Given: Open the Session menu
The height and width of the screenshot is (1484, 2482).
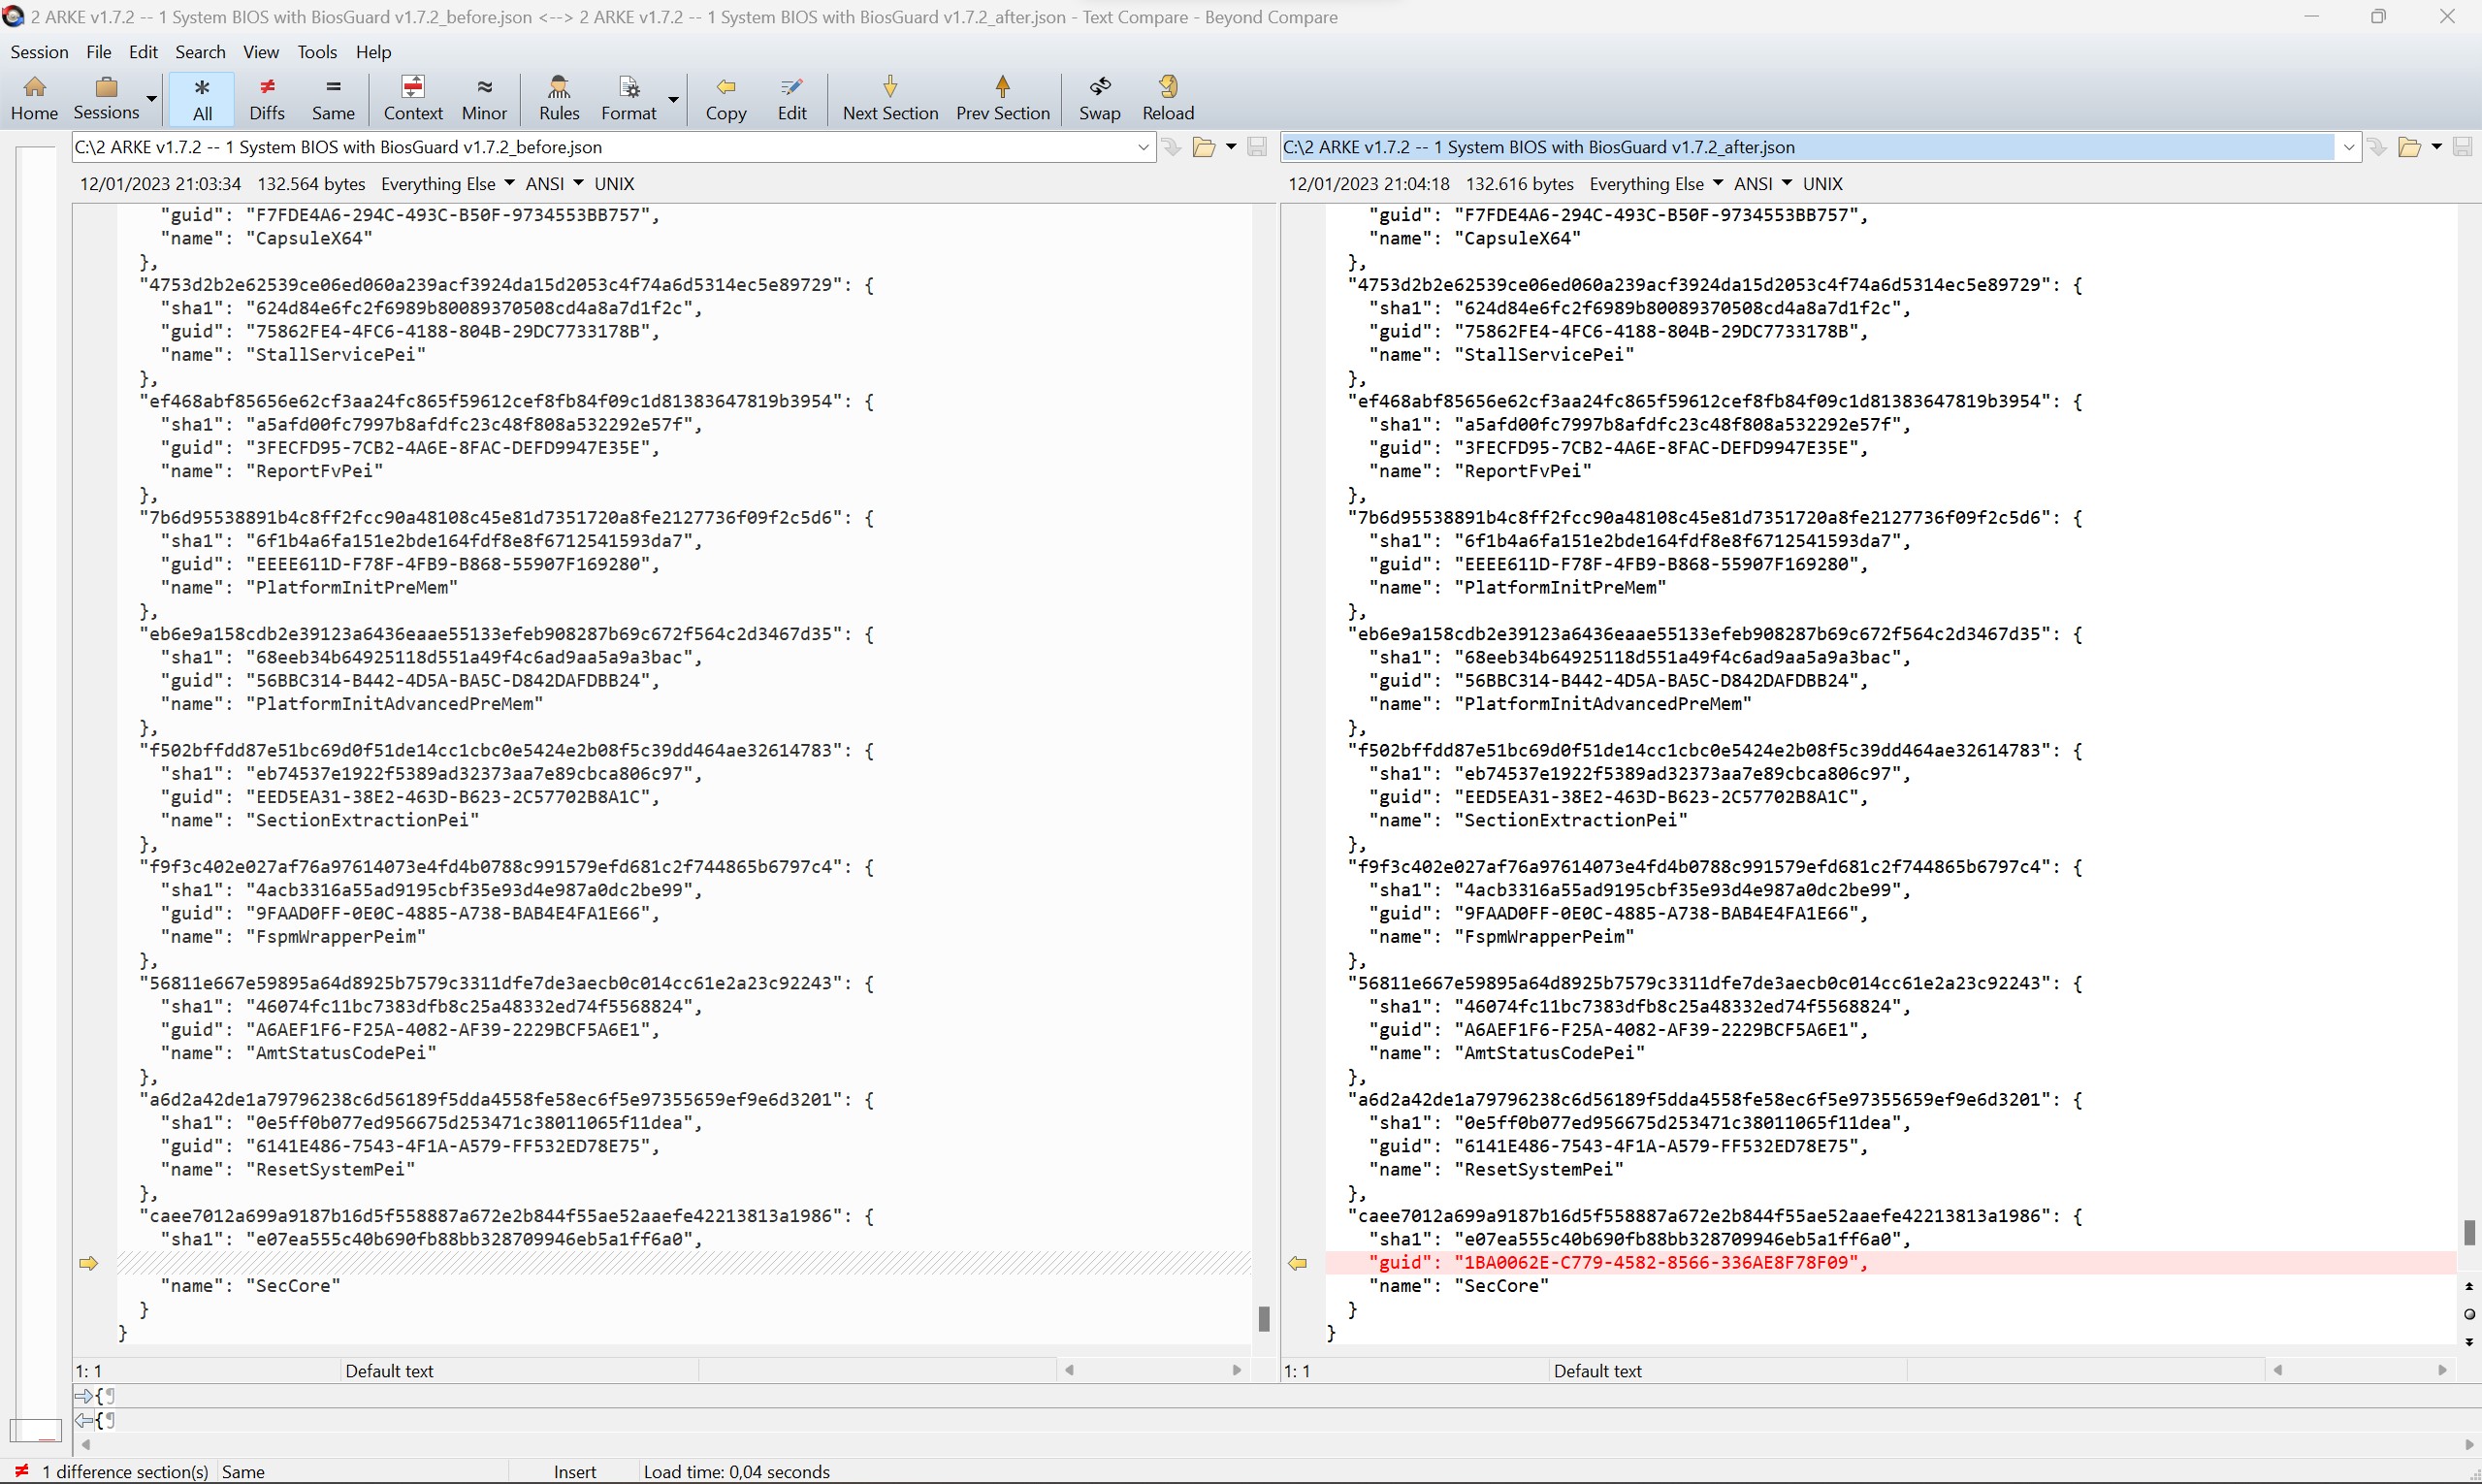Looking at the screenshot, I should [x=39, y=52].
